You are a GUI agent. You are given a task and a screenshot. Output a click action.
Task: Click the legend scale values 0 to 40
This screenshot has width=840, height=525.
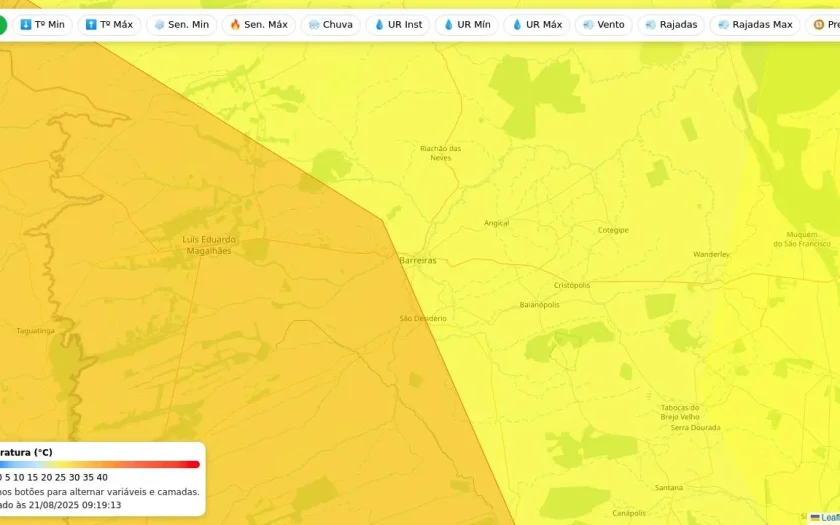[54, 477]
